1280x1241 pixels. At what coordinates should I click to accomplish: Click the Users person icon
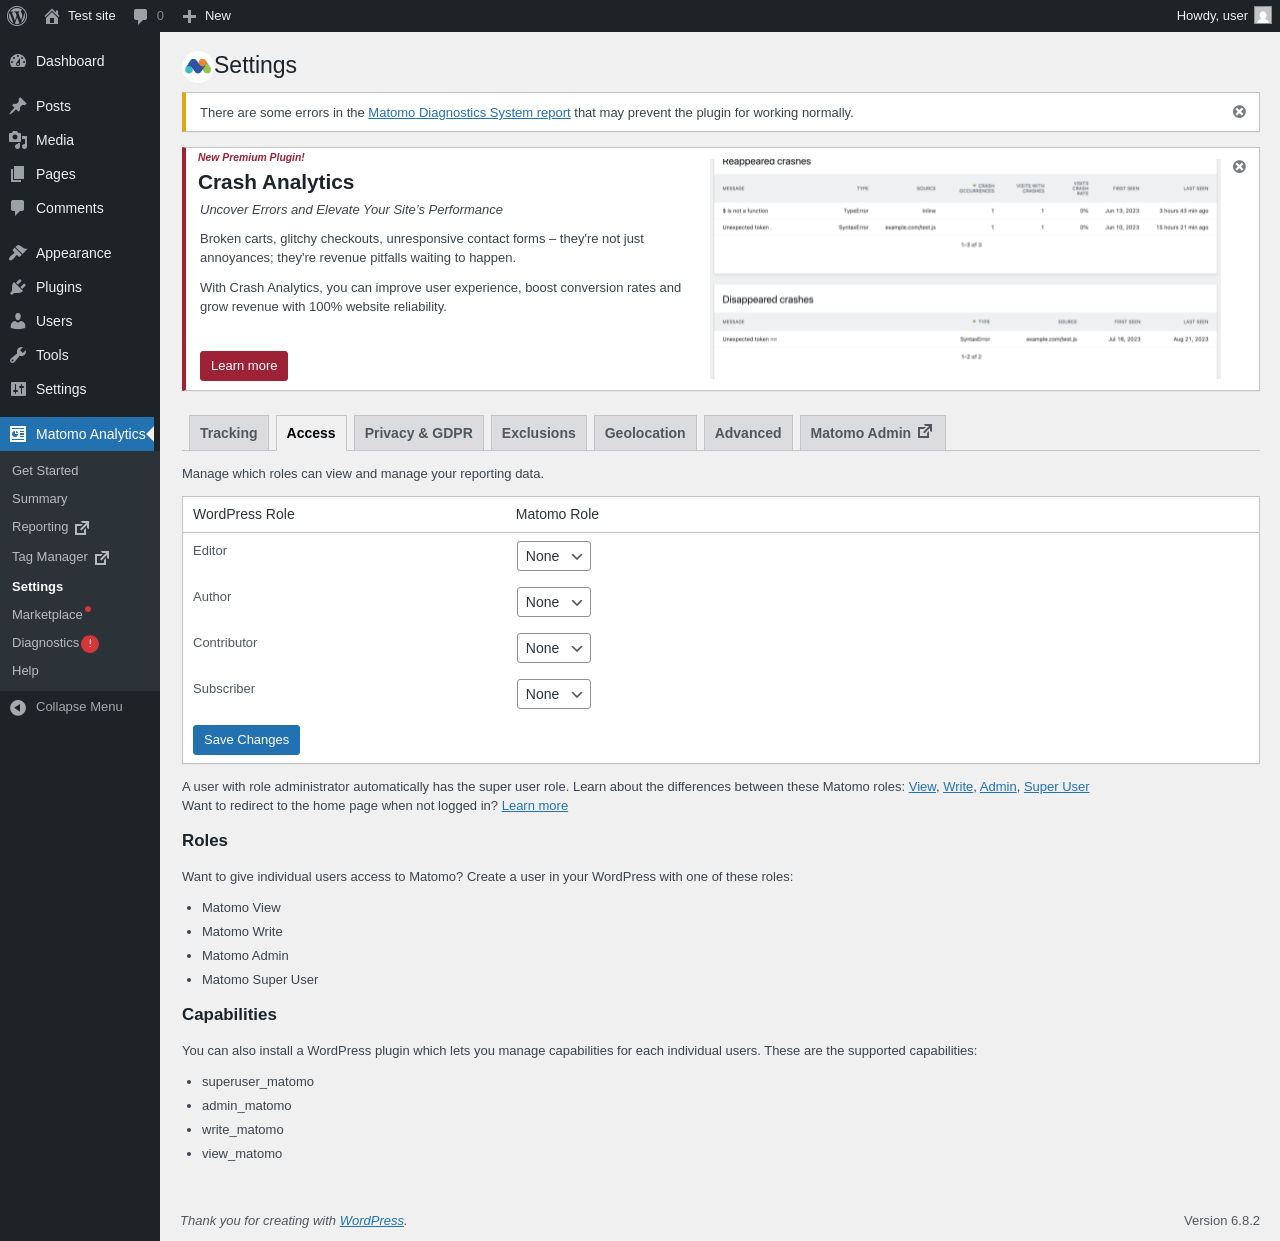coord(18,321)
